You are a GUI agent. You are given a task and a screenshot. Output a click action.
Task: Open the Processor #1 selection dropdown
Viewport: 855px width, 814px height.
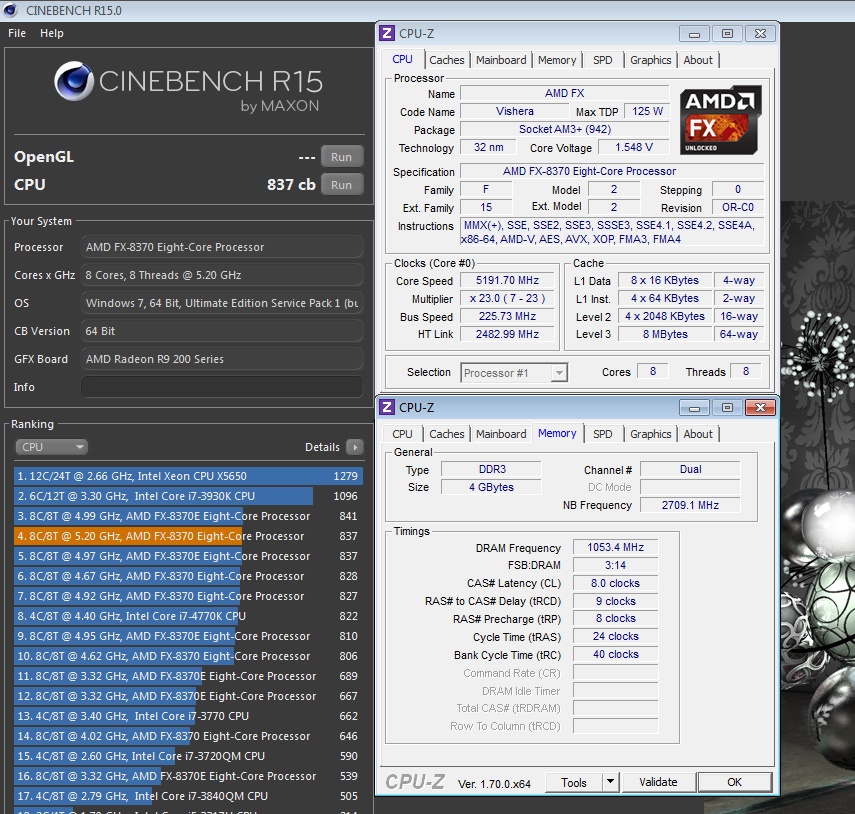514,373
